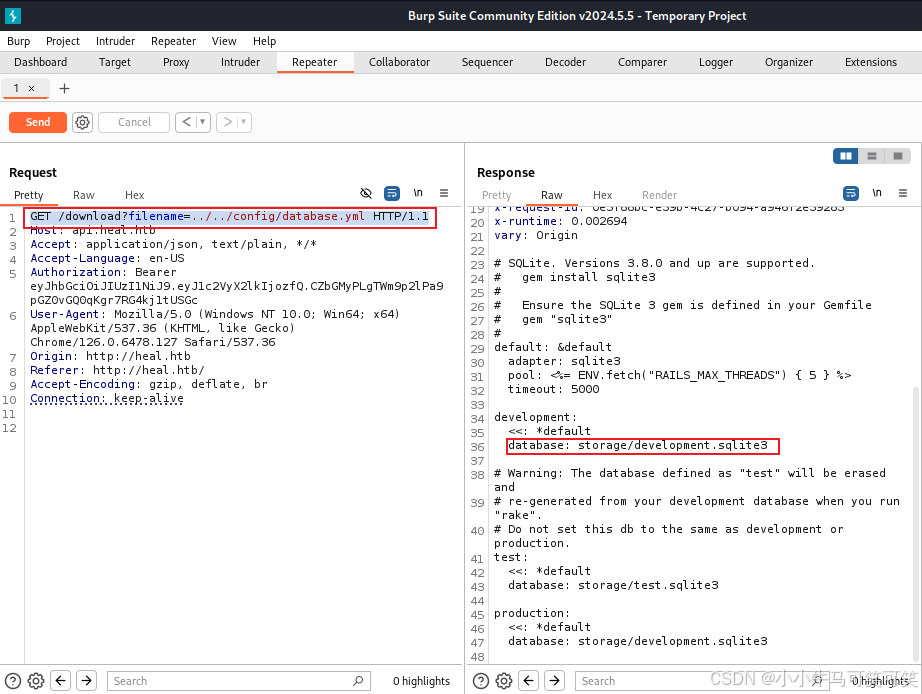Open help icon under Request panel
The width and height of the screenshot is (922, 694).
coord(12,681)
